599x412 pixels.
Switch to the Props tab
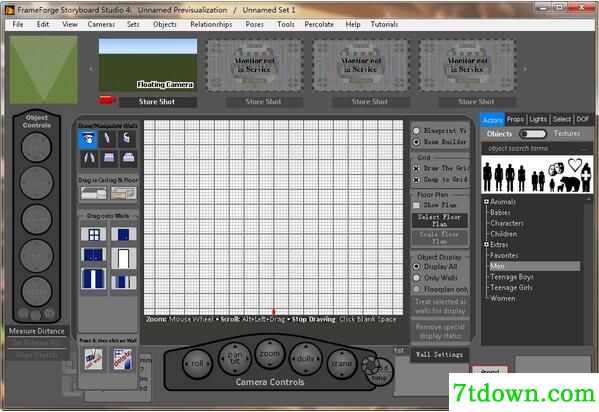515,119
